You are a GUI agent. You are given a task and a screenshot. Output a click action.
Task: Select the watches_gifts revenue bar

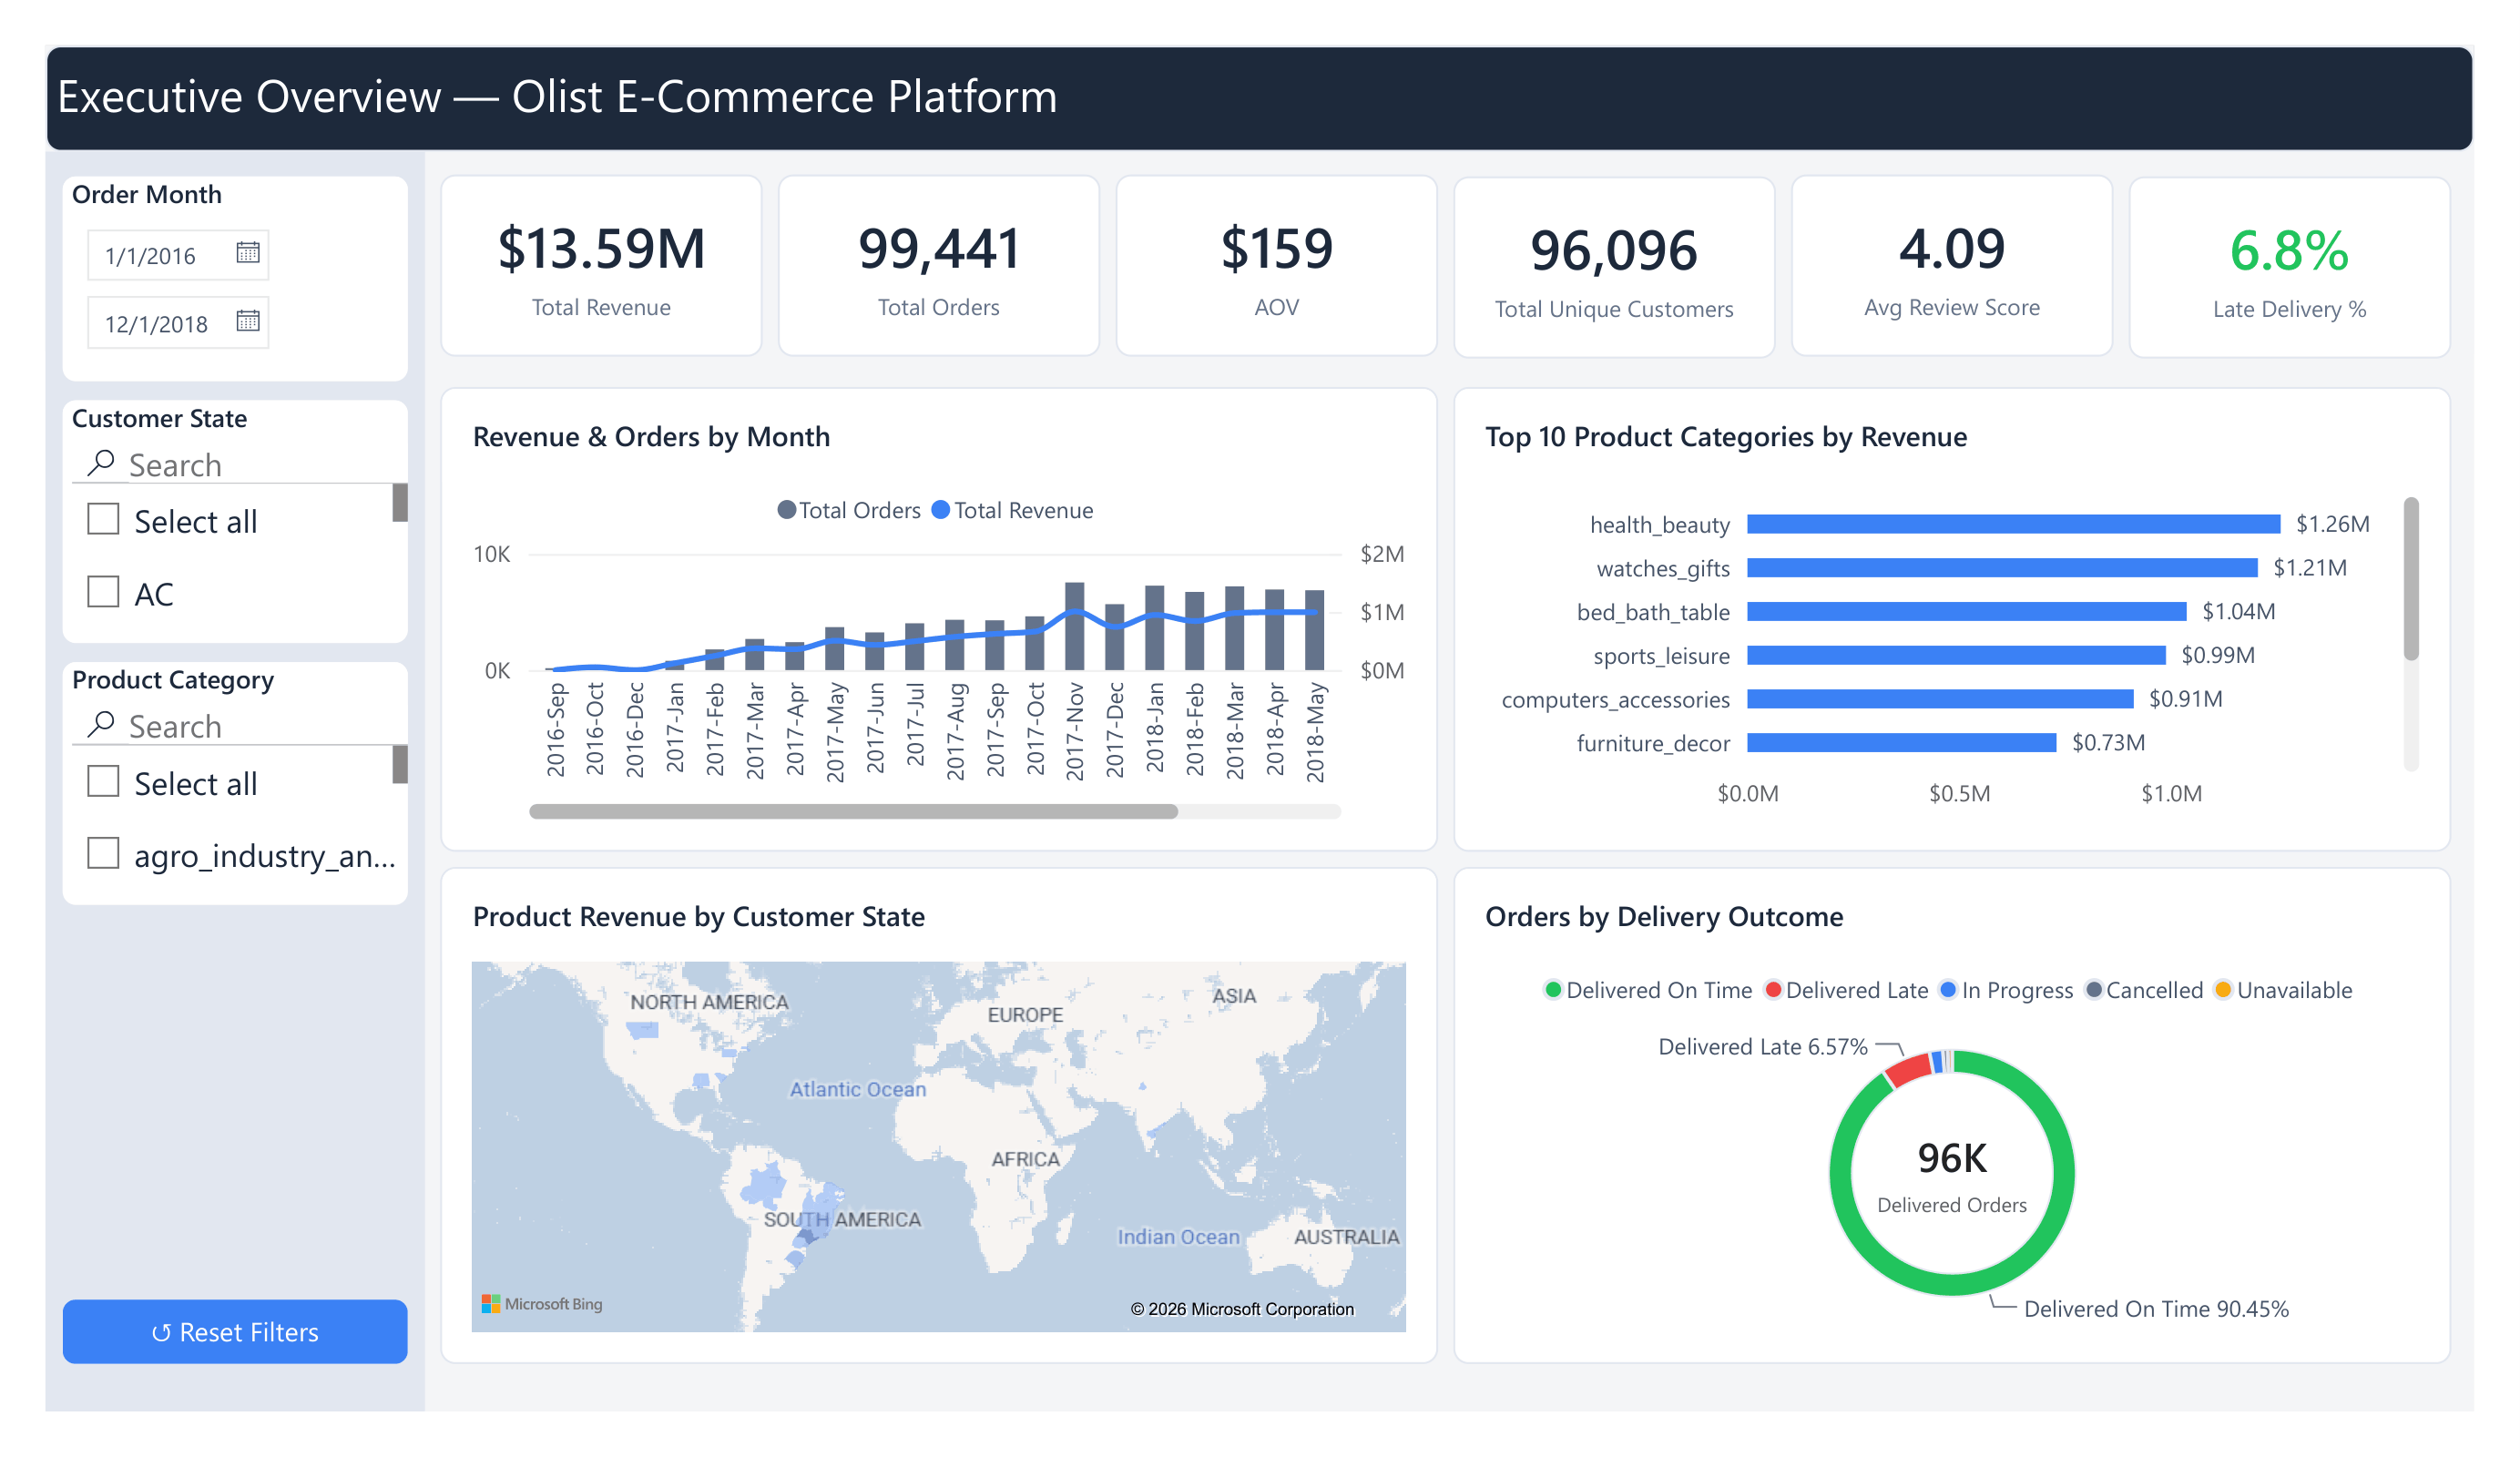click(x=2002, y=568)
